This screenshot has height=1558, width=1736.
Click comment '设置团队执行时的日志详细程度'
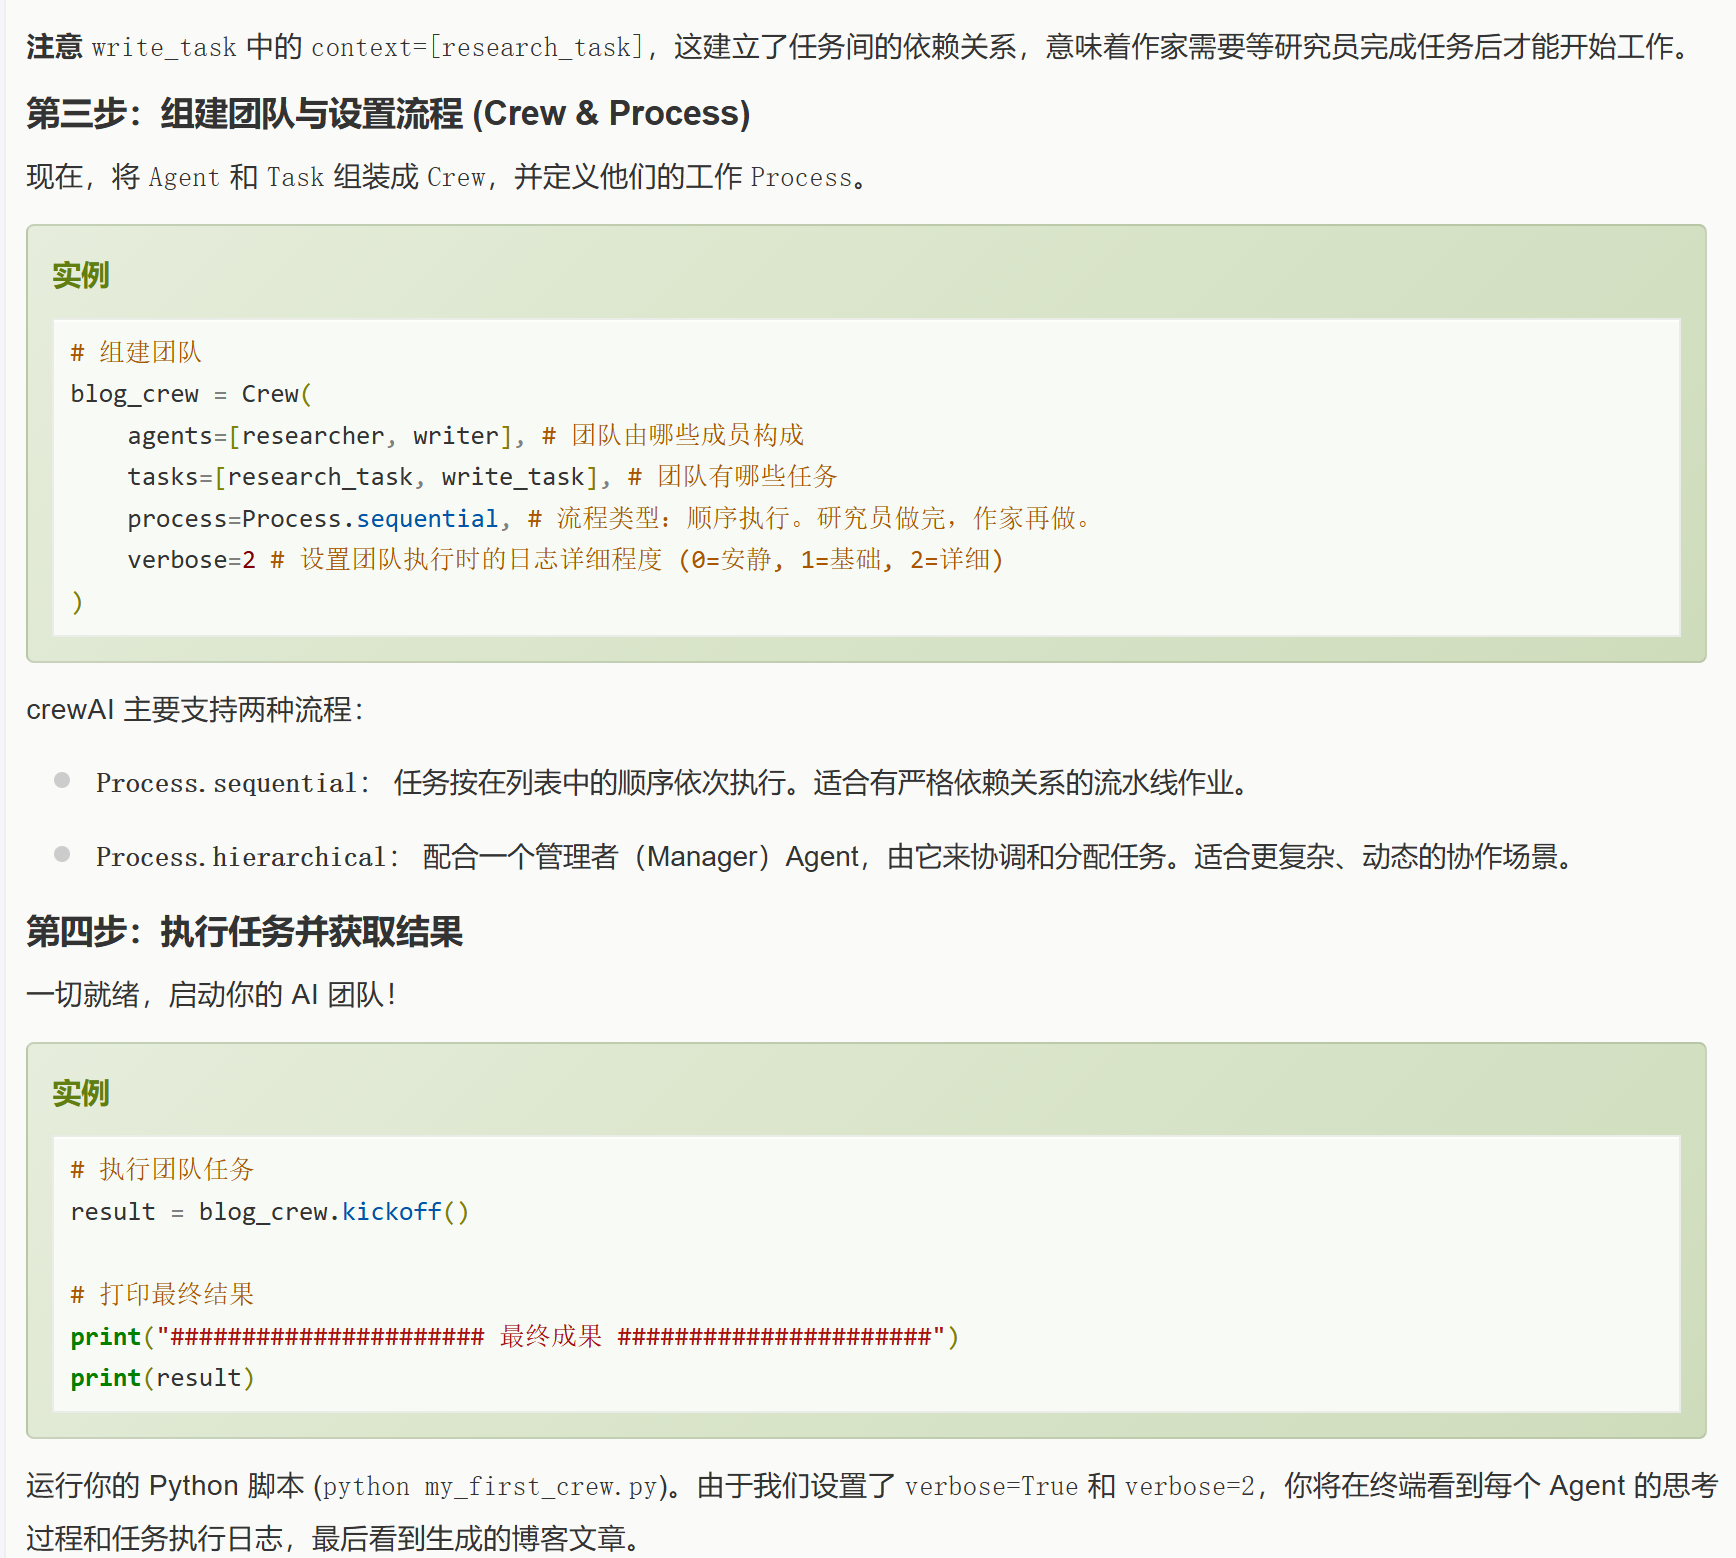(x=481, y=559)
